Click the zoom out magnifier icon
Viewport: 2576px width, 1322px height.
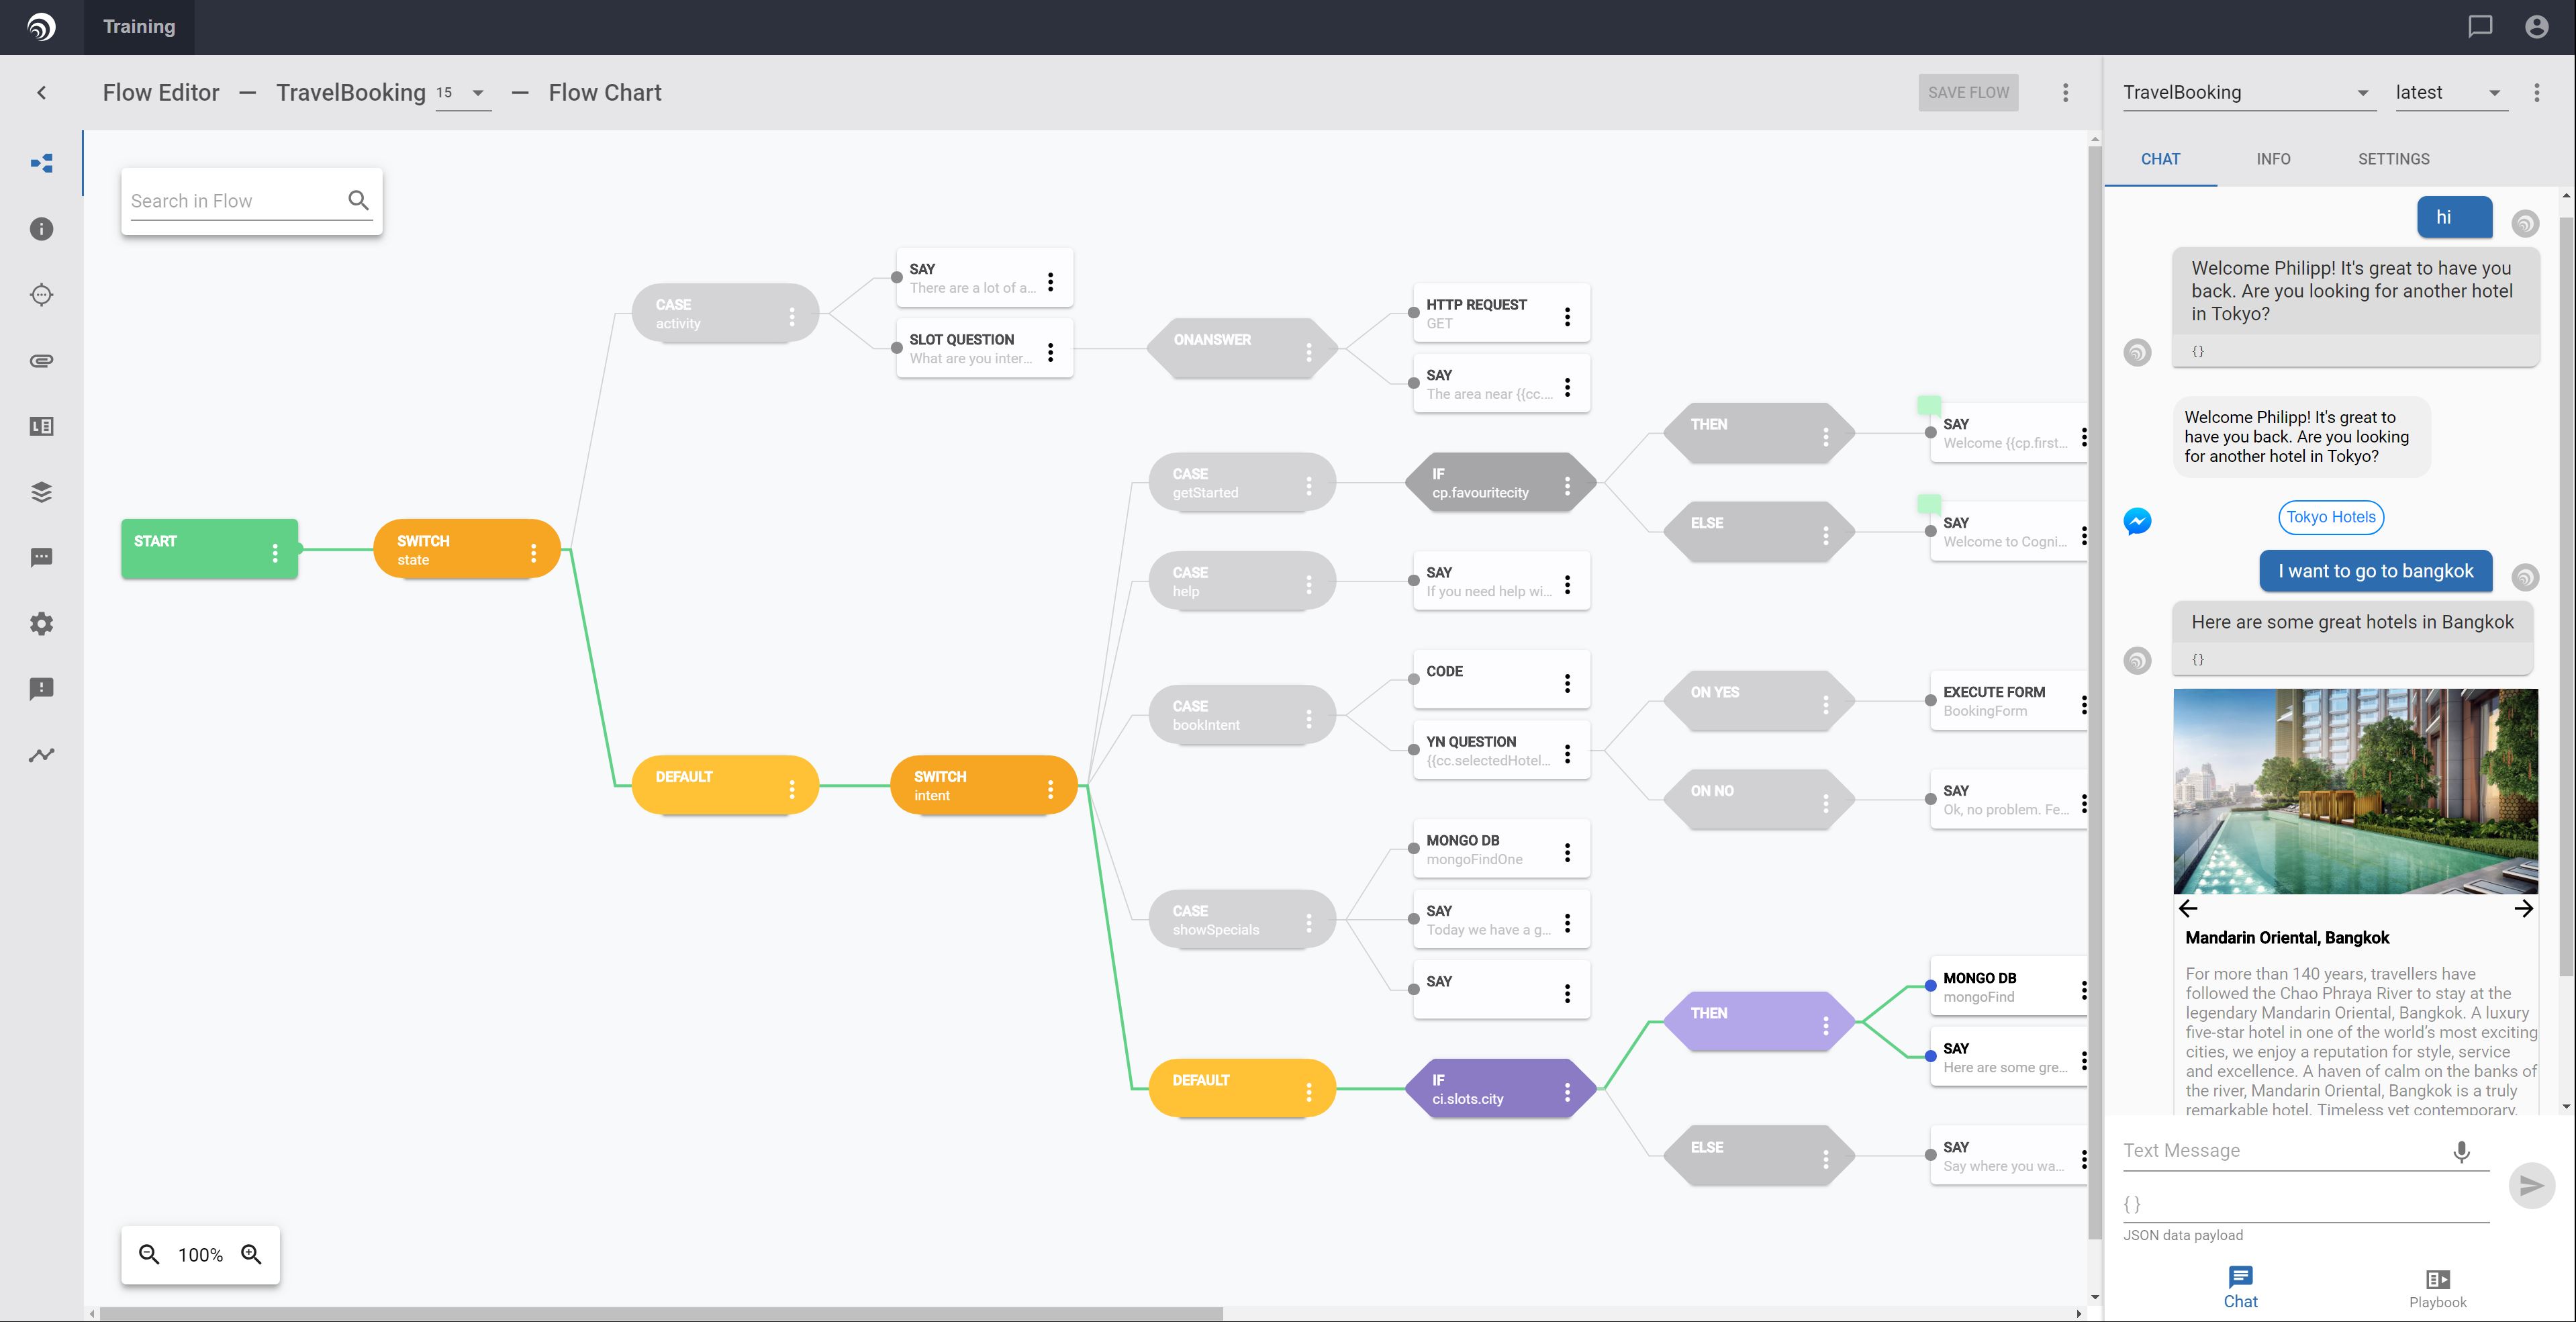[x=149, y=1254]
